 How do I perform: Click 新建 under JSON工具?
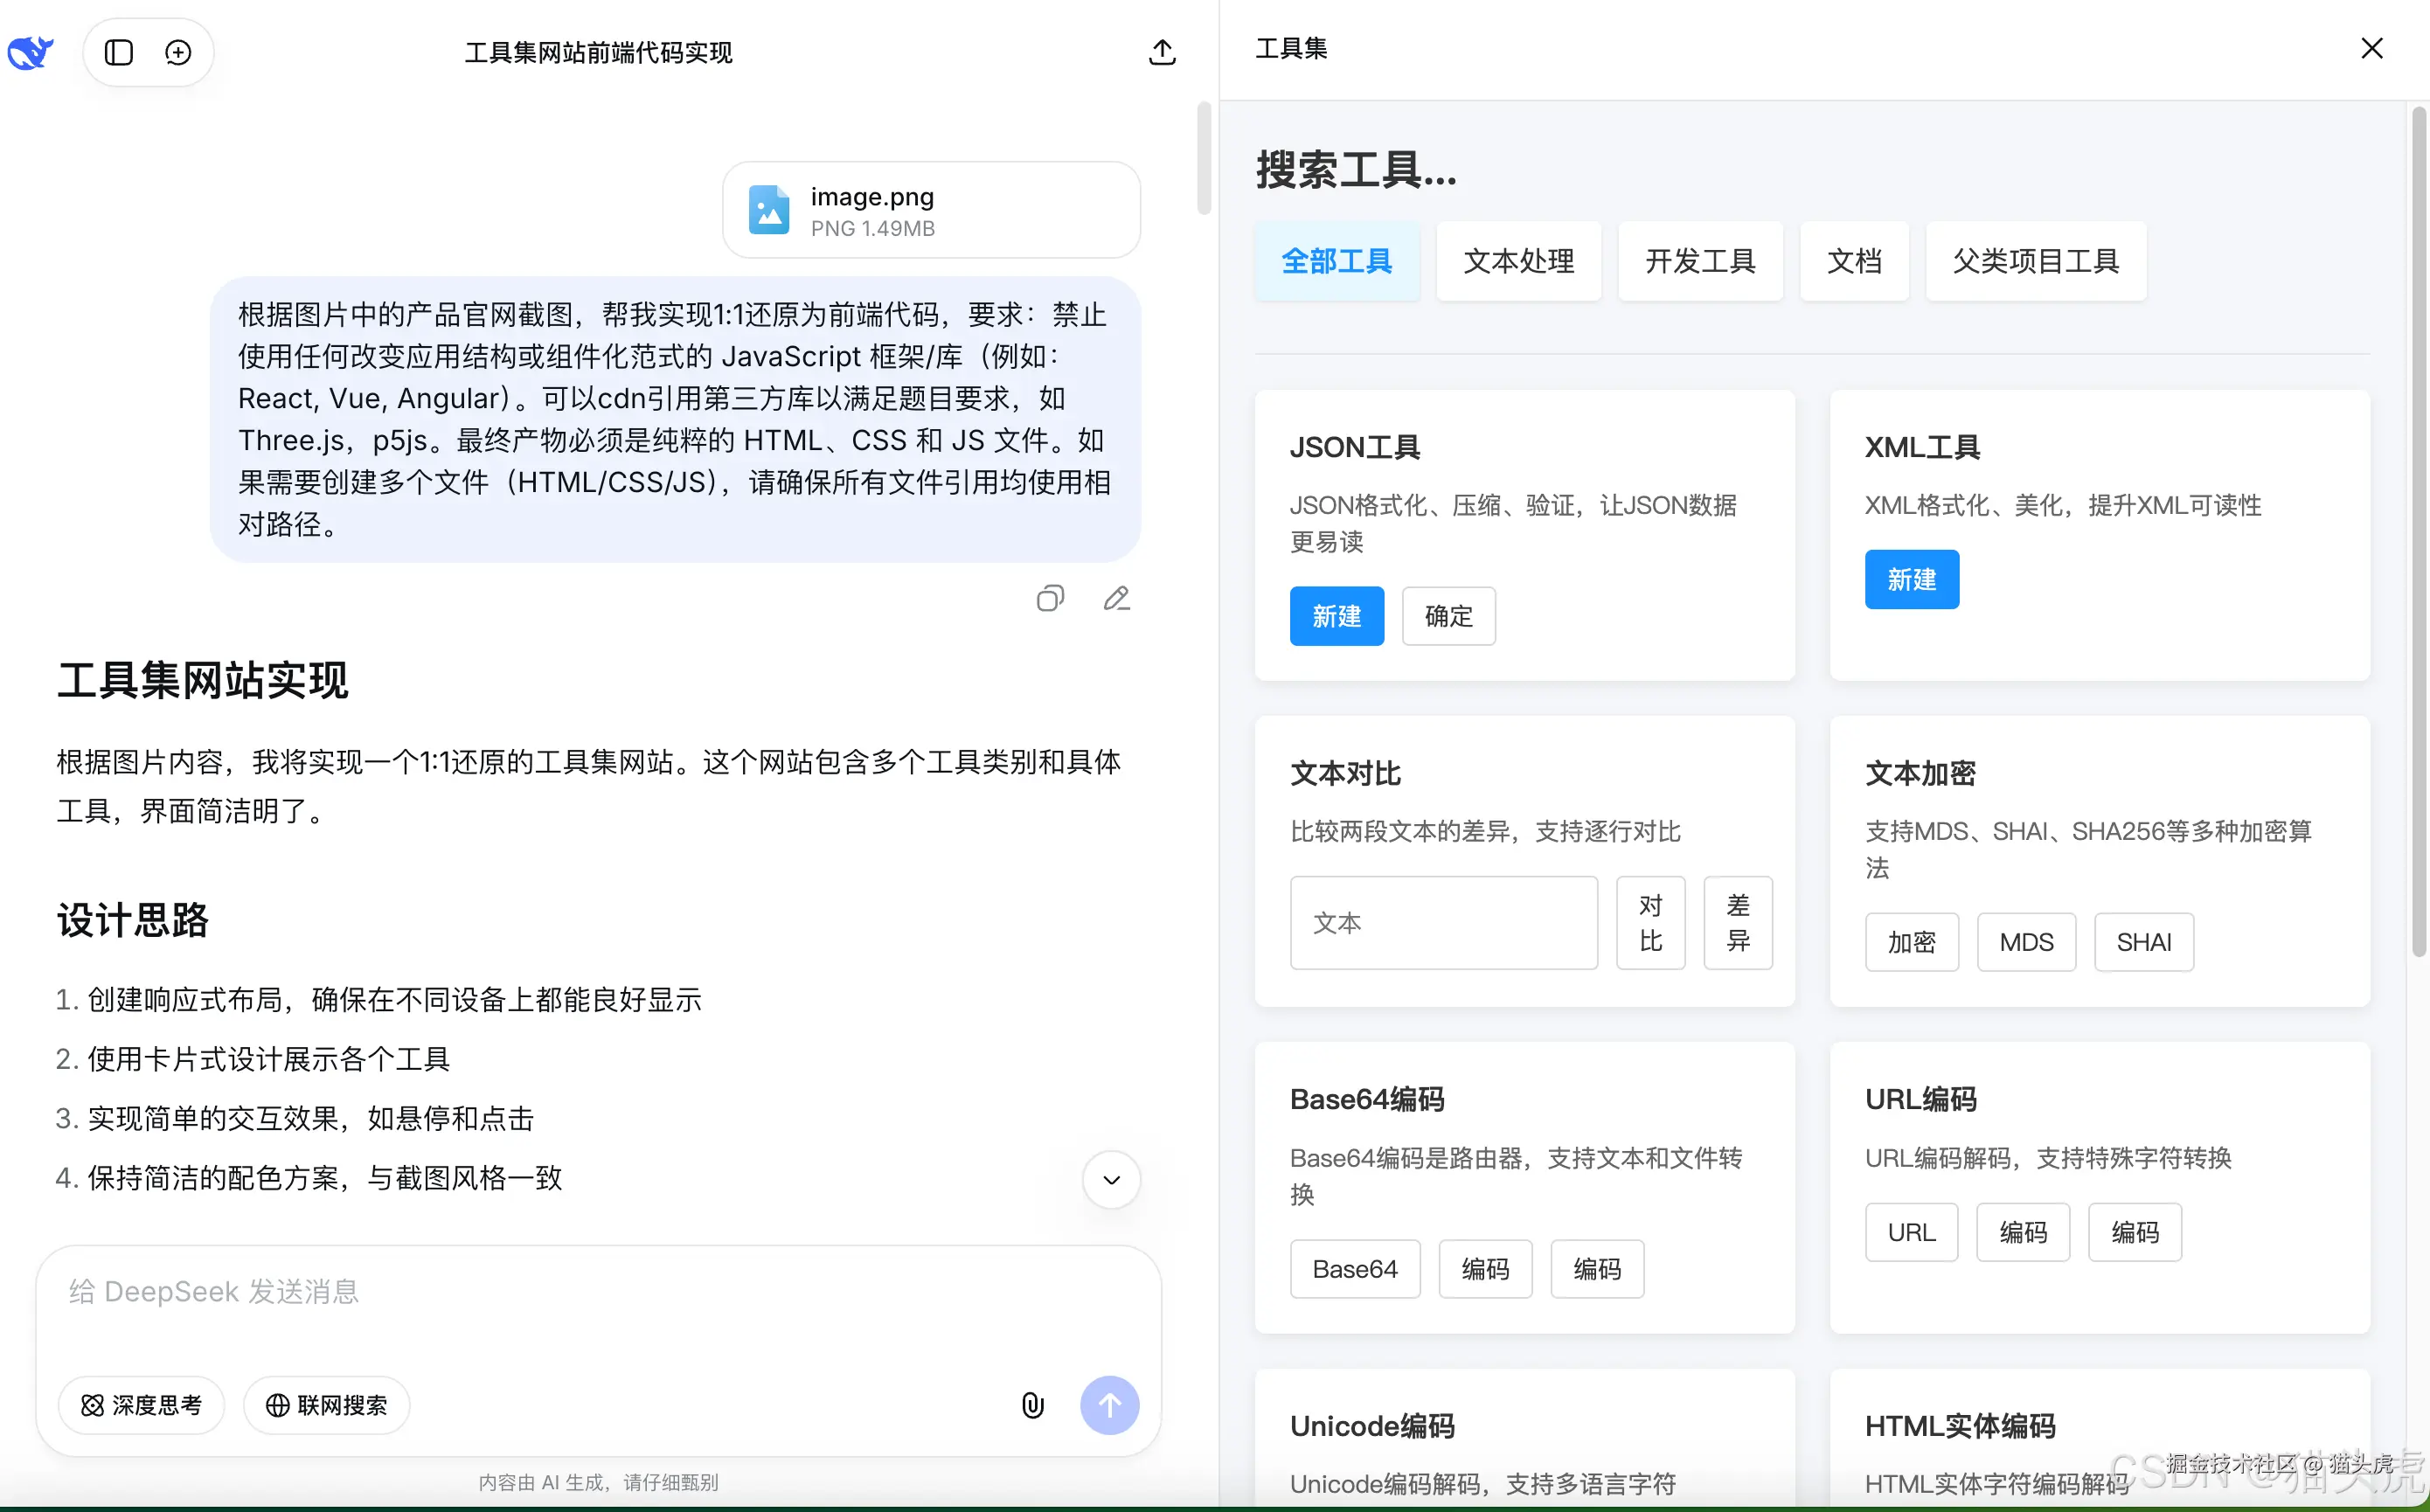tap(1337, 616)
